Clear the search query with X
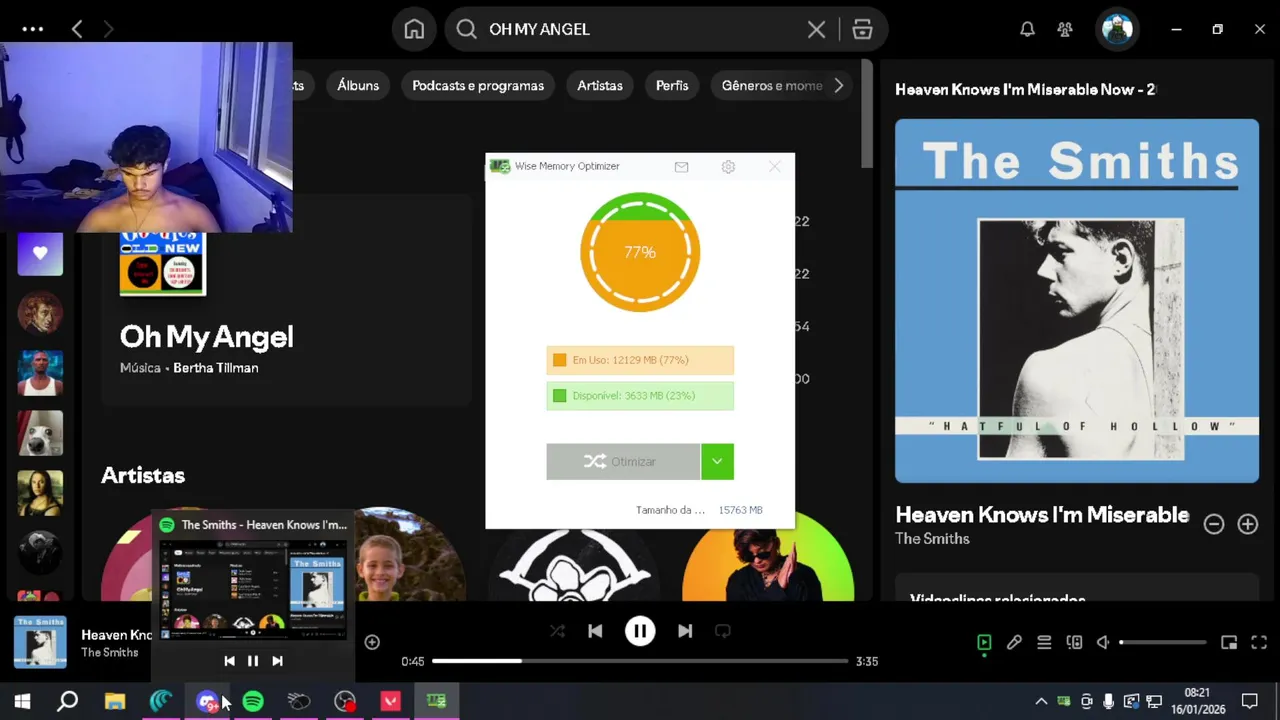The width and height of the screenshot is (1280, 720). click(x=816, y=29)
